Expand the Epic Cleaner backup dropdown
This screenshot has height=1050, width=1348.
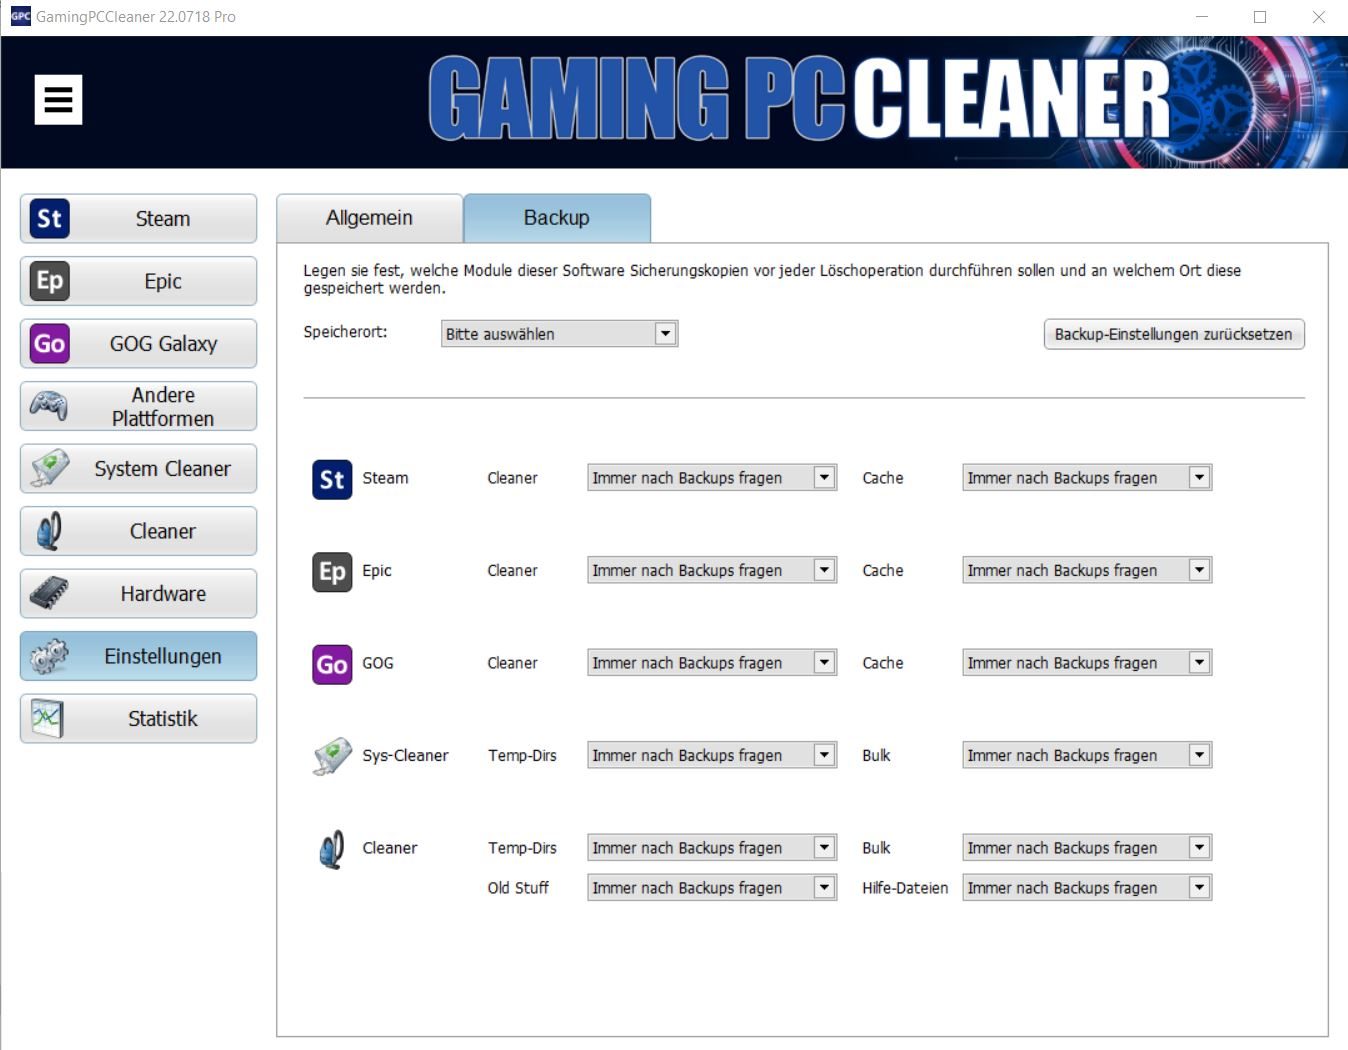tap(712, 570)
